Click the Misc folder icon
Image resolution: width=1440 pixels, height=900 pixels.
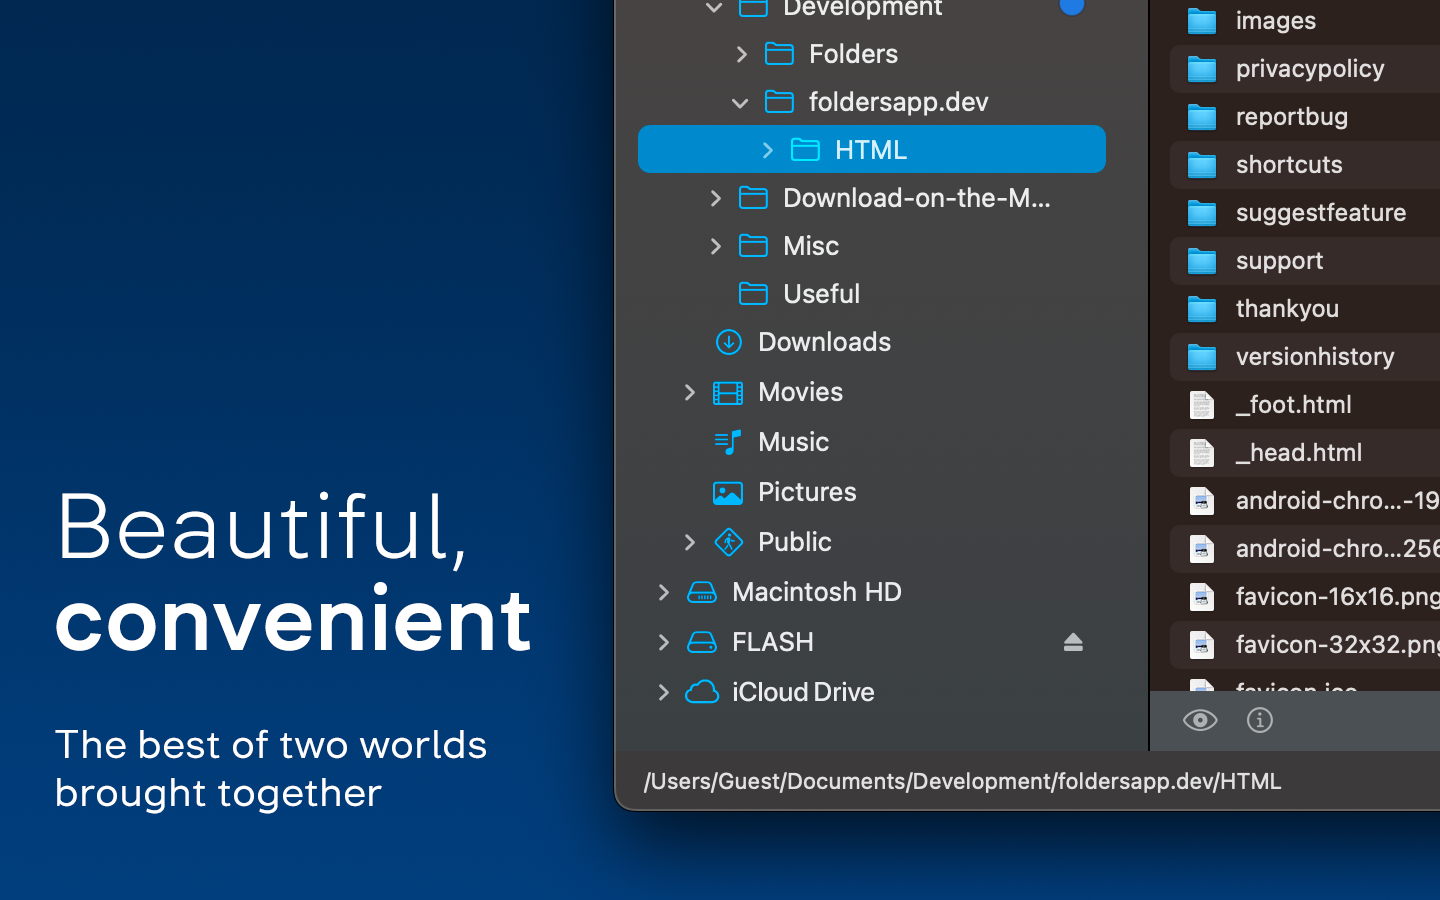[753, 245]
